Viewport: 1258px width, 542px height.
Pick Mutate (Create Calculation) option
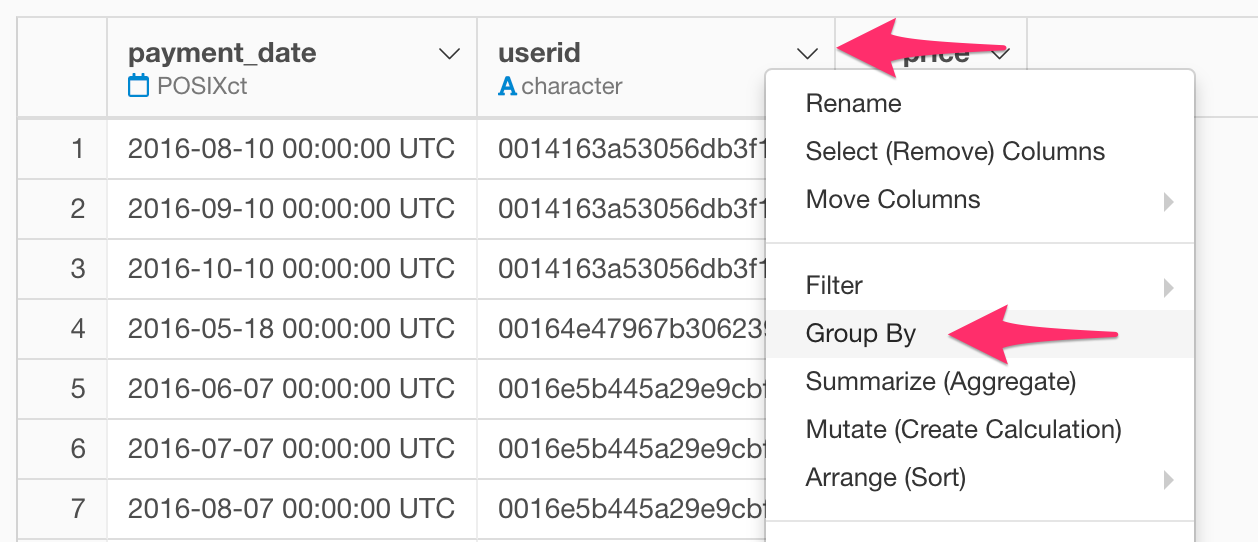[x=963, y=429]
